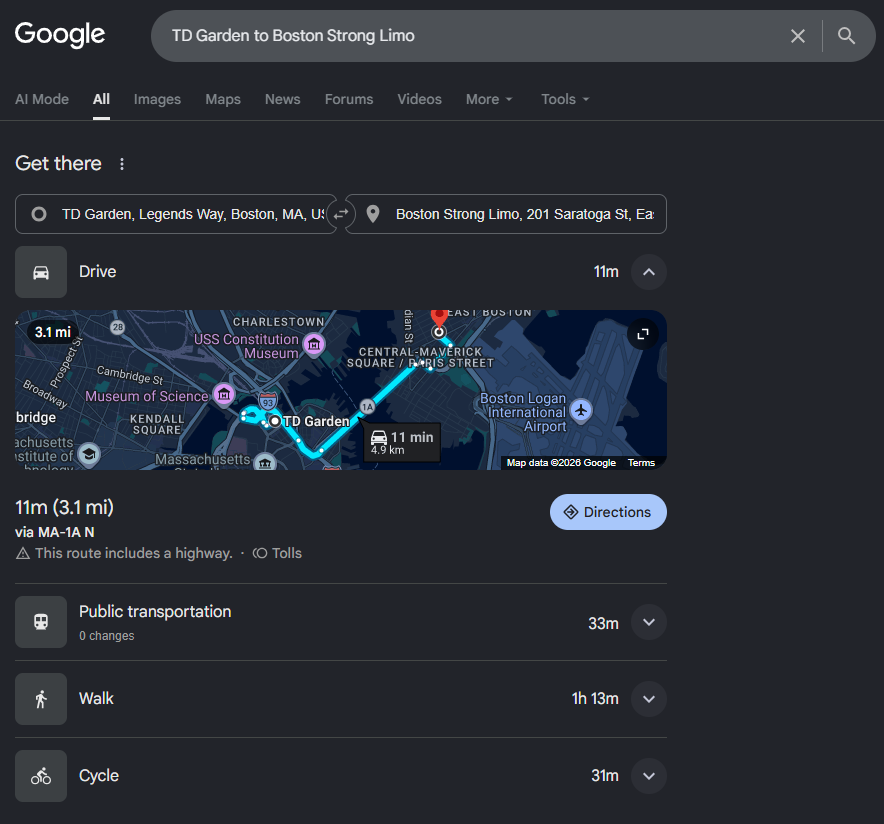Click 'This route includes a highway.' note
The width and height of the screenshot is (884, 824).
click(134, 553)
